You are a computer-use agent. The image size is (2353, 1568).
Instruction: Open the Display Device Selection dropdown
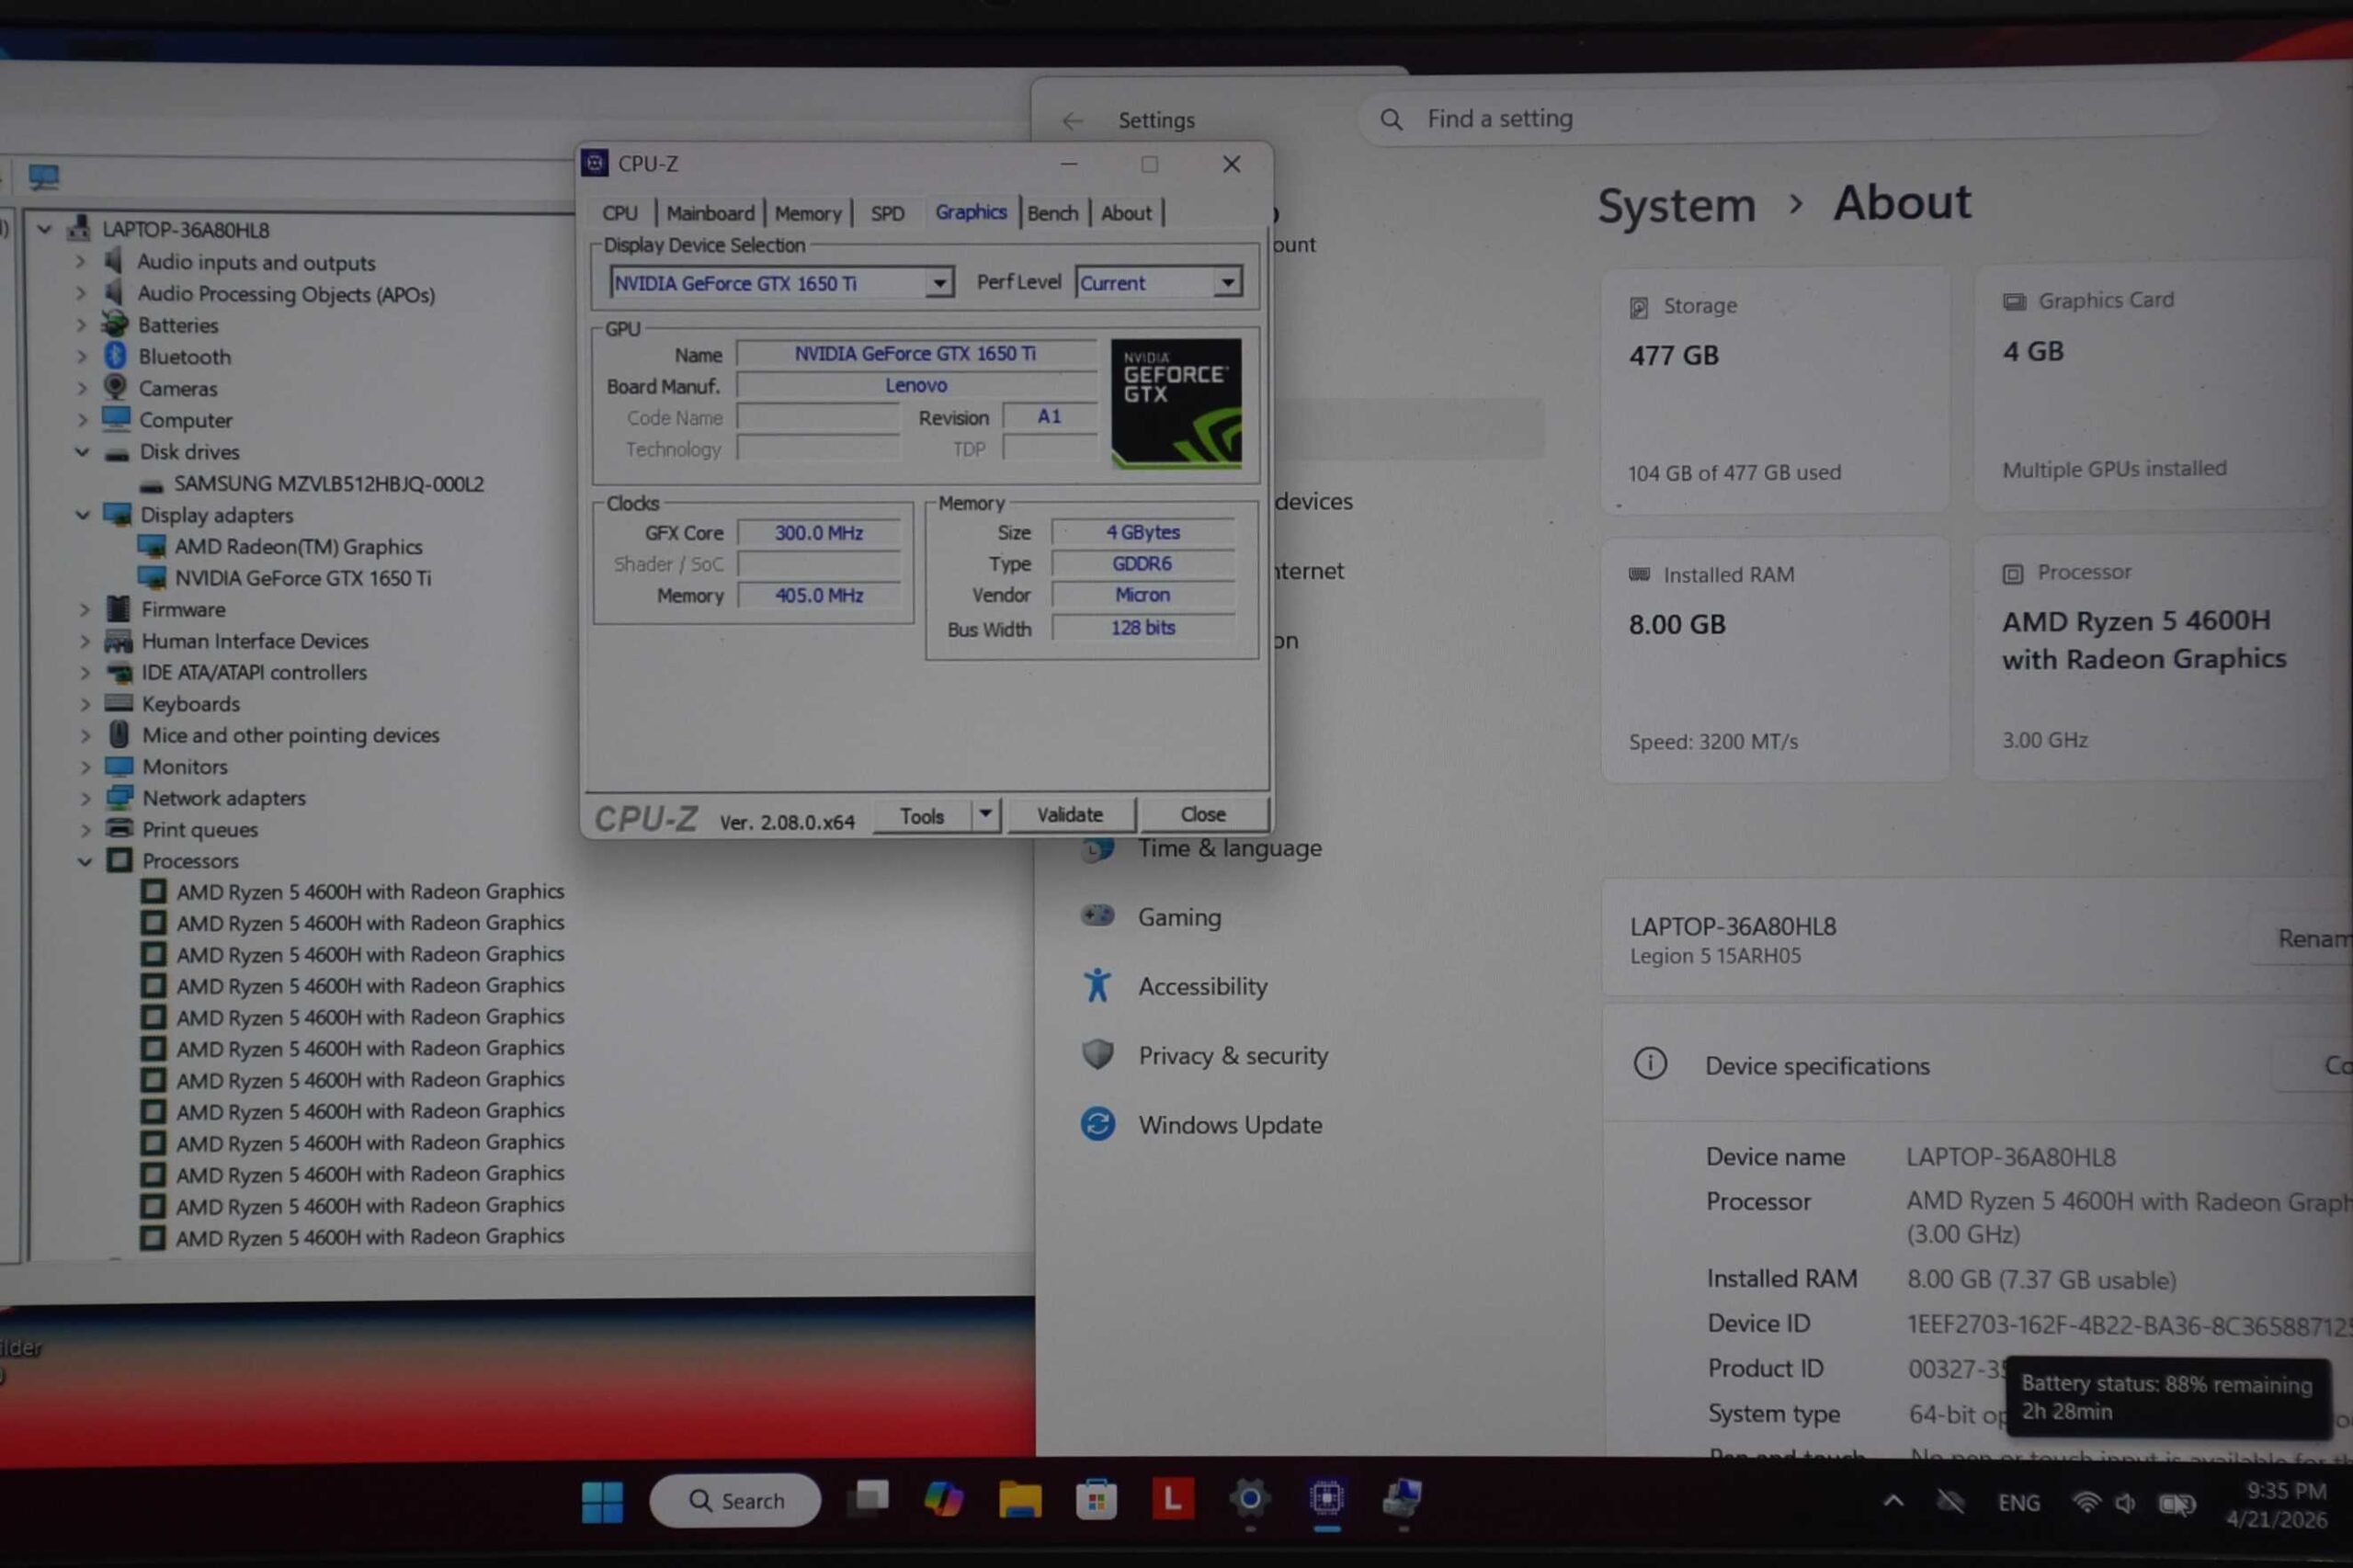click(938, 283)
